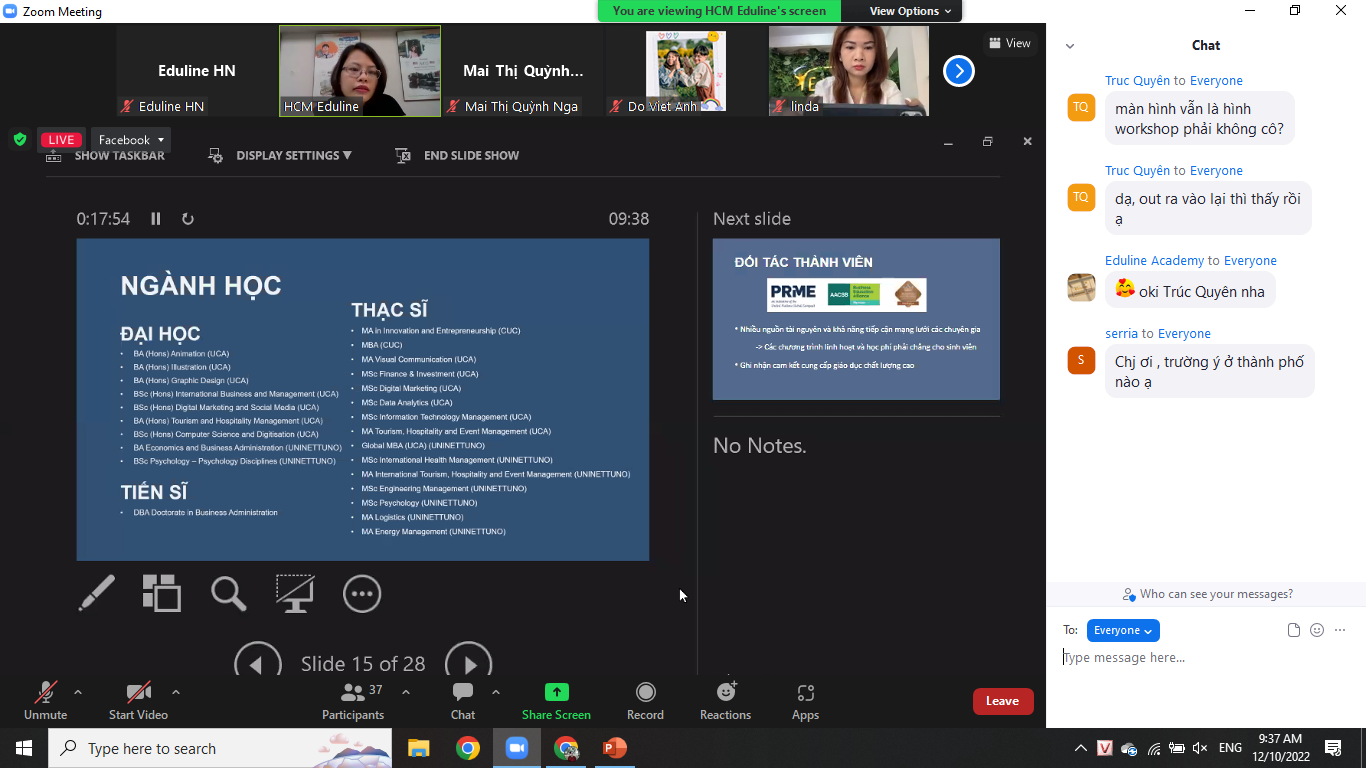Image resolution: width=1366 pixels, height=768 pixels.
Task: Expand the Facebook live stream dropdown
Action: [x=131, y=140]
